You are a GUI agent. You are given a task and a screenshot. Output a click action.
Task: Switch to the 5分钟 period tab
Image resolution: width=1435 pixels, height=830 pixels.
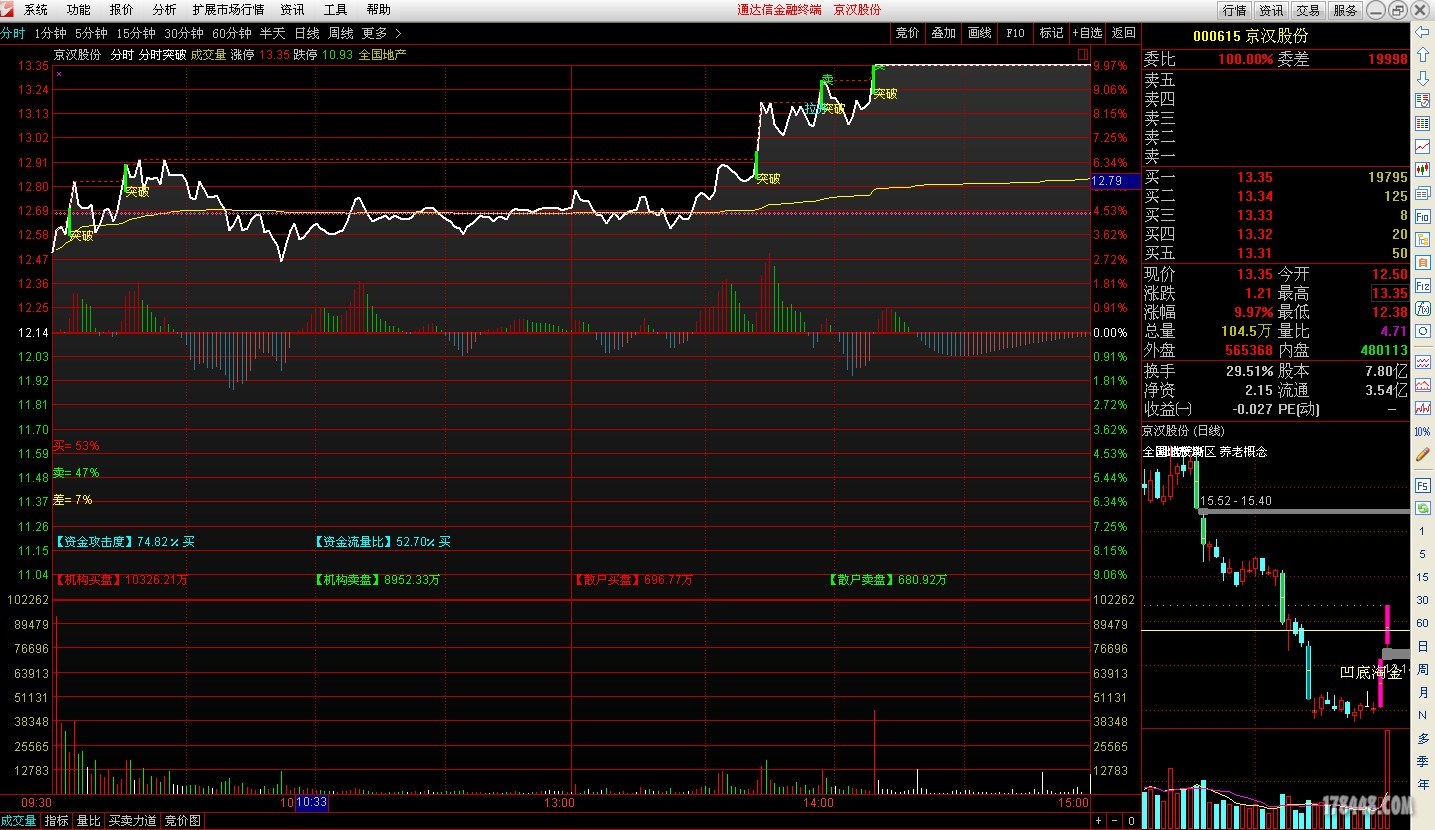pyautogui.click(x=92, y=33)
